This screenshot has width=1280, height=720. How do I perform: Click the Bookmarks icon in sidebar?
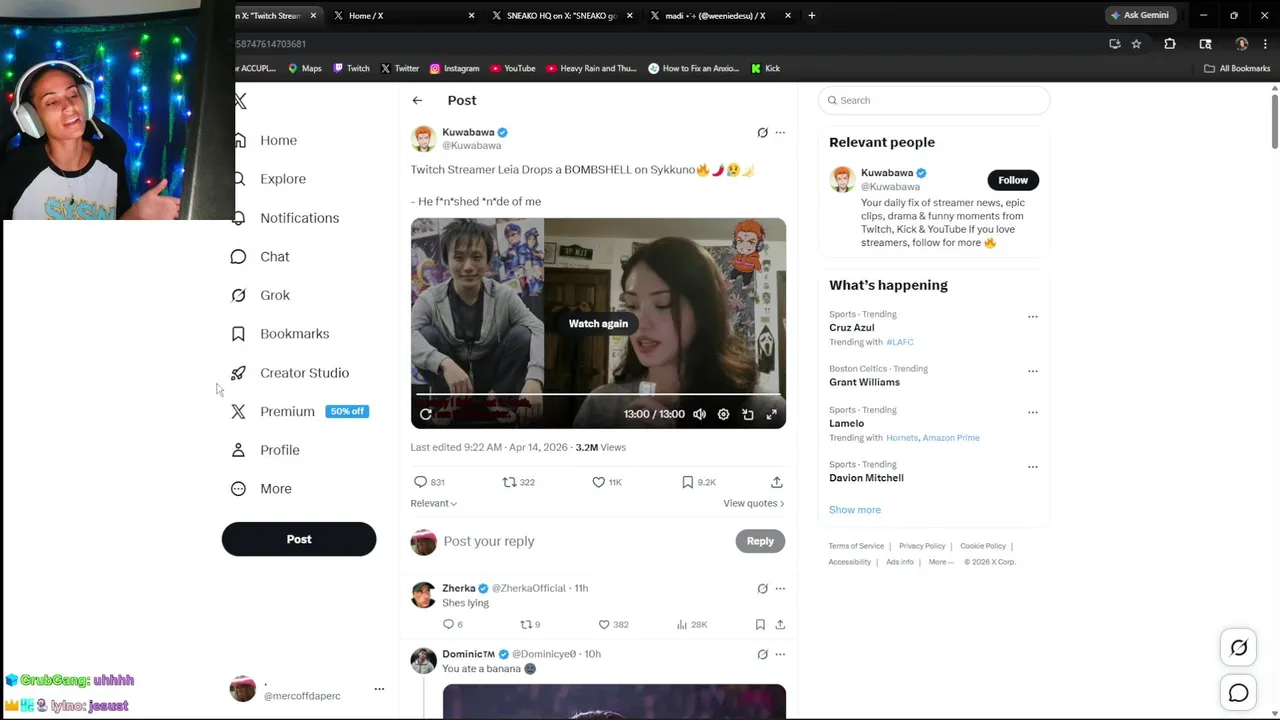tap(238, 334)
